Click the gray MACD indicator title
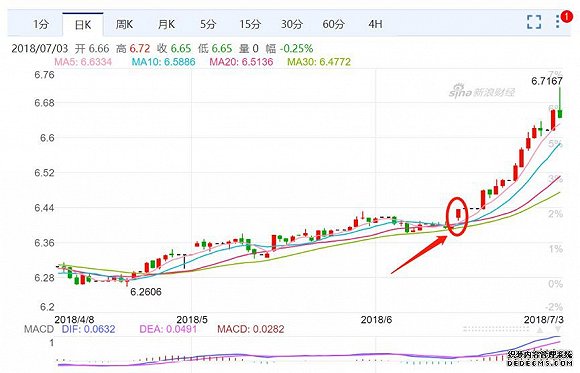580x373 pixels. [39, 329]
